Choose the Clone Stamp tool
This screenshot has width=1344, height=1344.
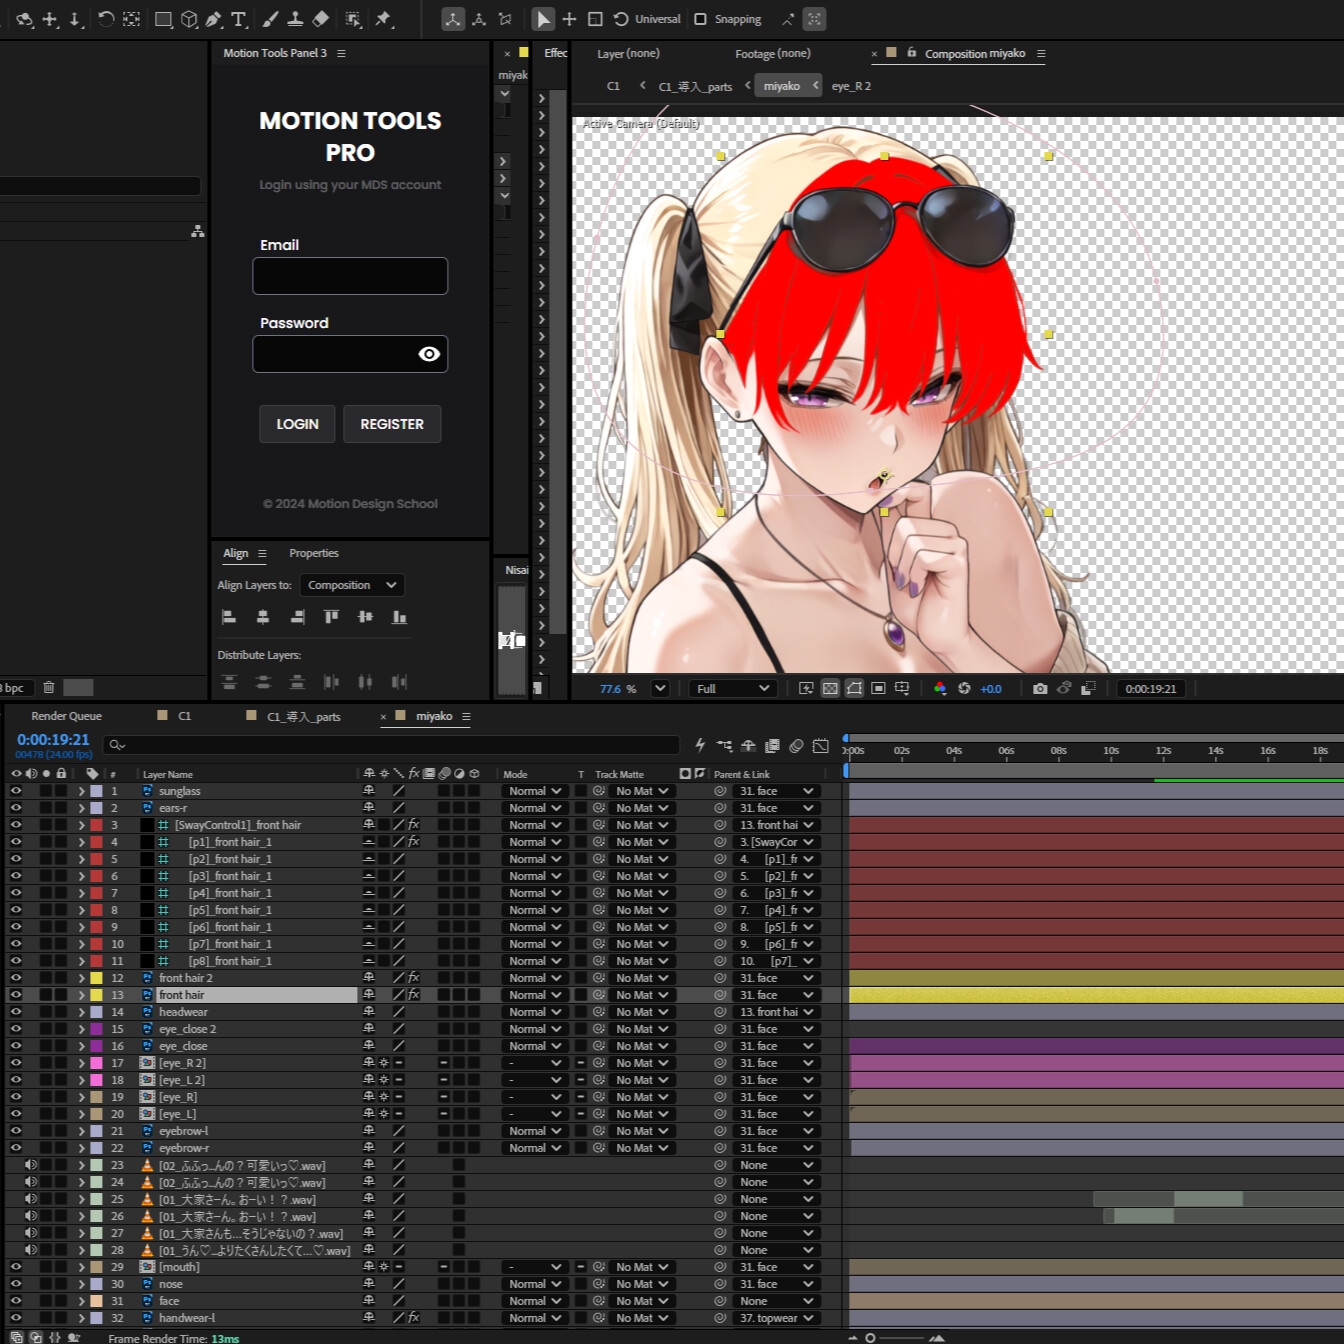295,19
